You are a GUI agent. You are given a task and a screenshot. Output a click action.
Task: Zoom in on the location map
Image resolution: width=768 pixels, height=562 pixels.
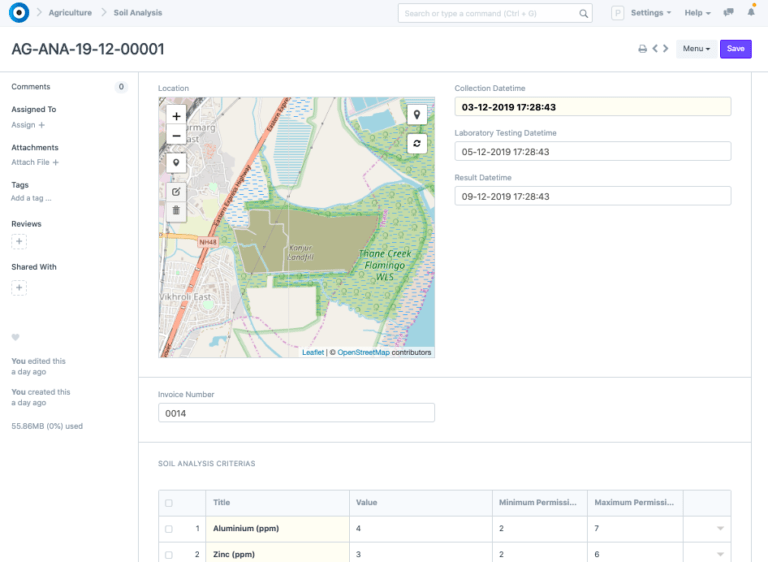[x=177, y=116]
